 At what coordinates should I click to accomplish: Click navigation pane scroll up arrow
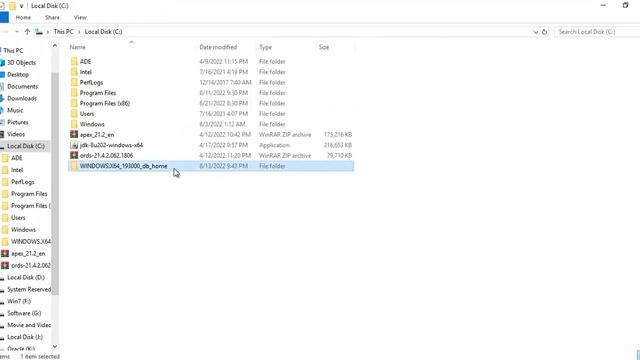click(x=55, y=46)
